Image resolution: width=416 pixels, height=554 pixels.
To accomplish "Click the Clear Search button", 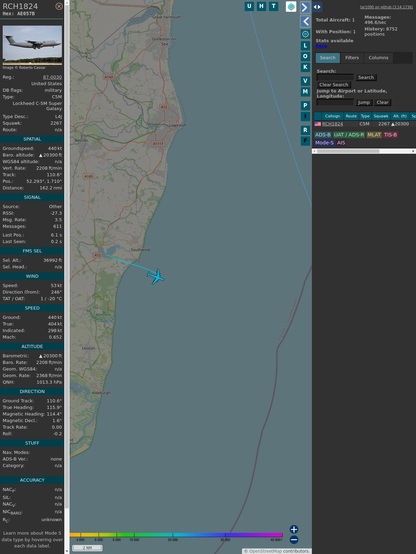I will point(334,84).
